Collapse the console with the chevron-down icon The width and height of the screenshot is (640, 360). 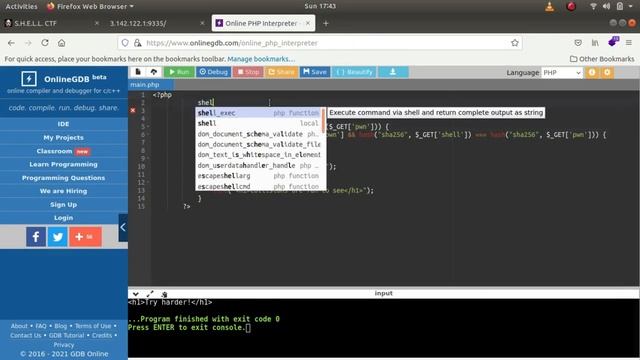[x=136, y=293]
